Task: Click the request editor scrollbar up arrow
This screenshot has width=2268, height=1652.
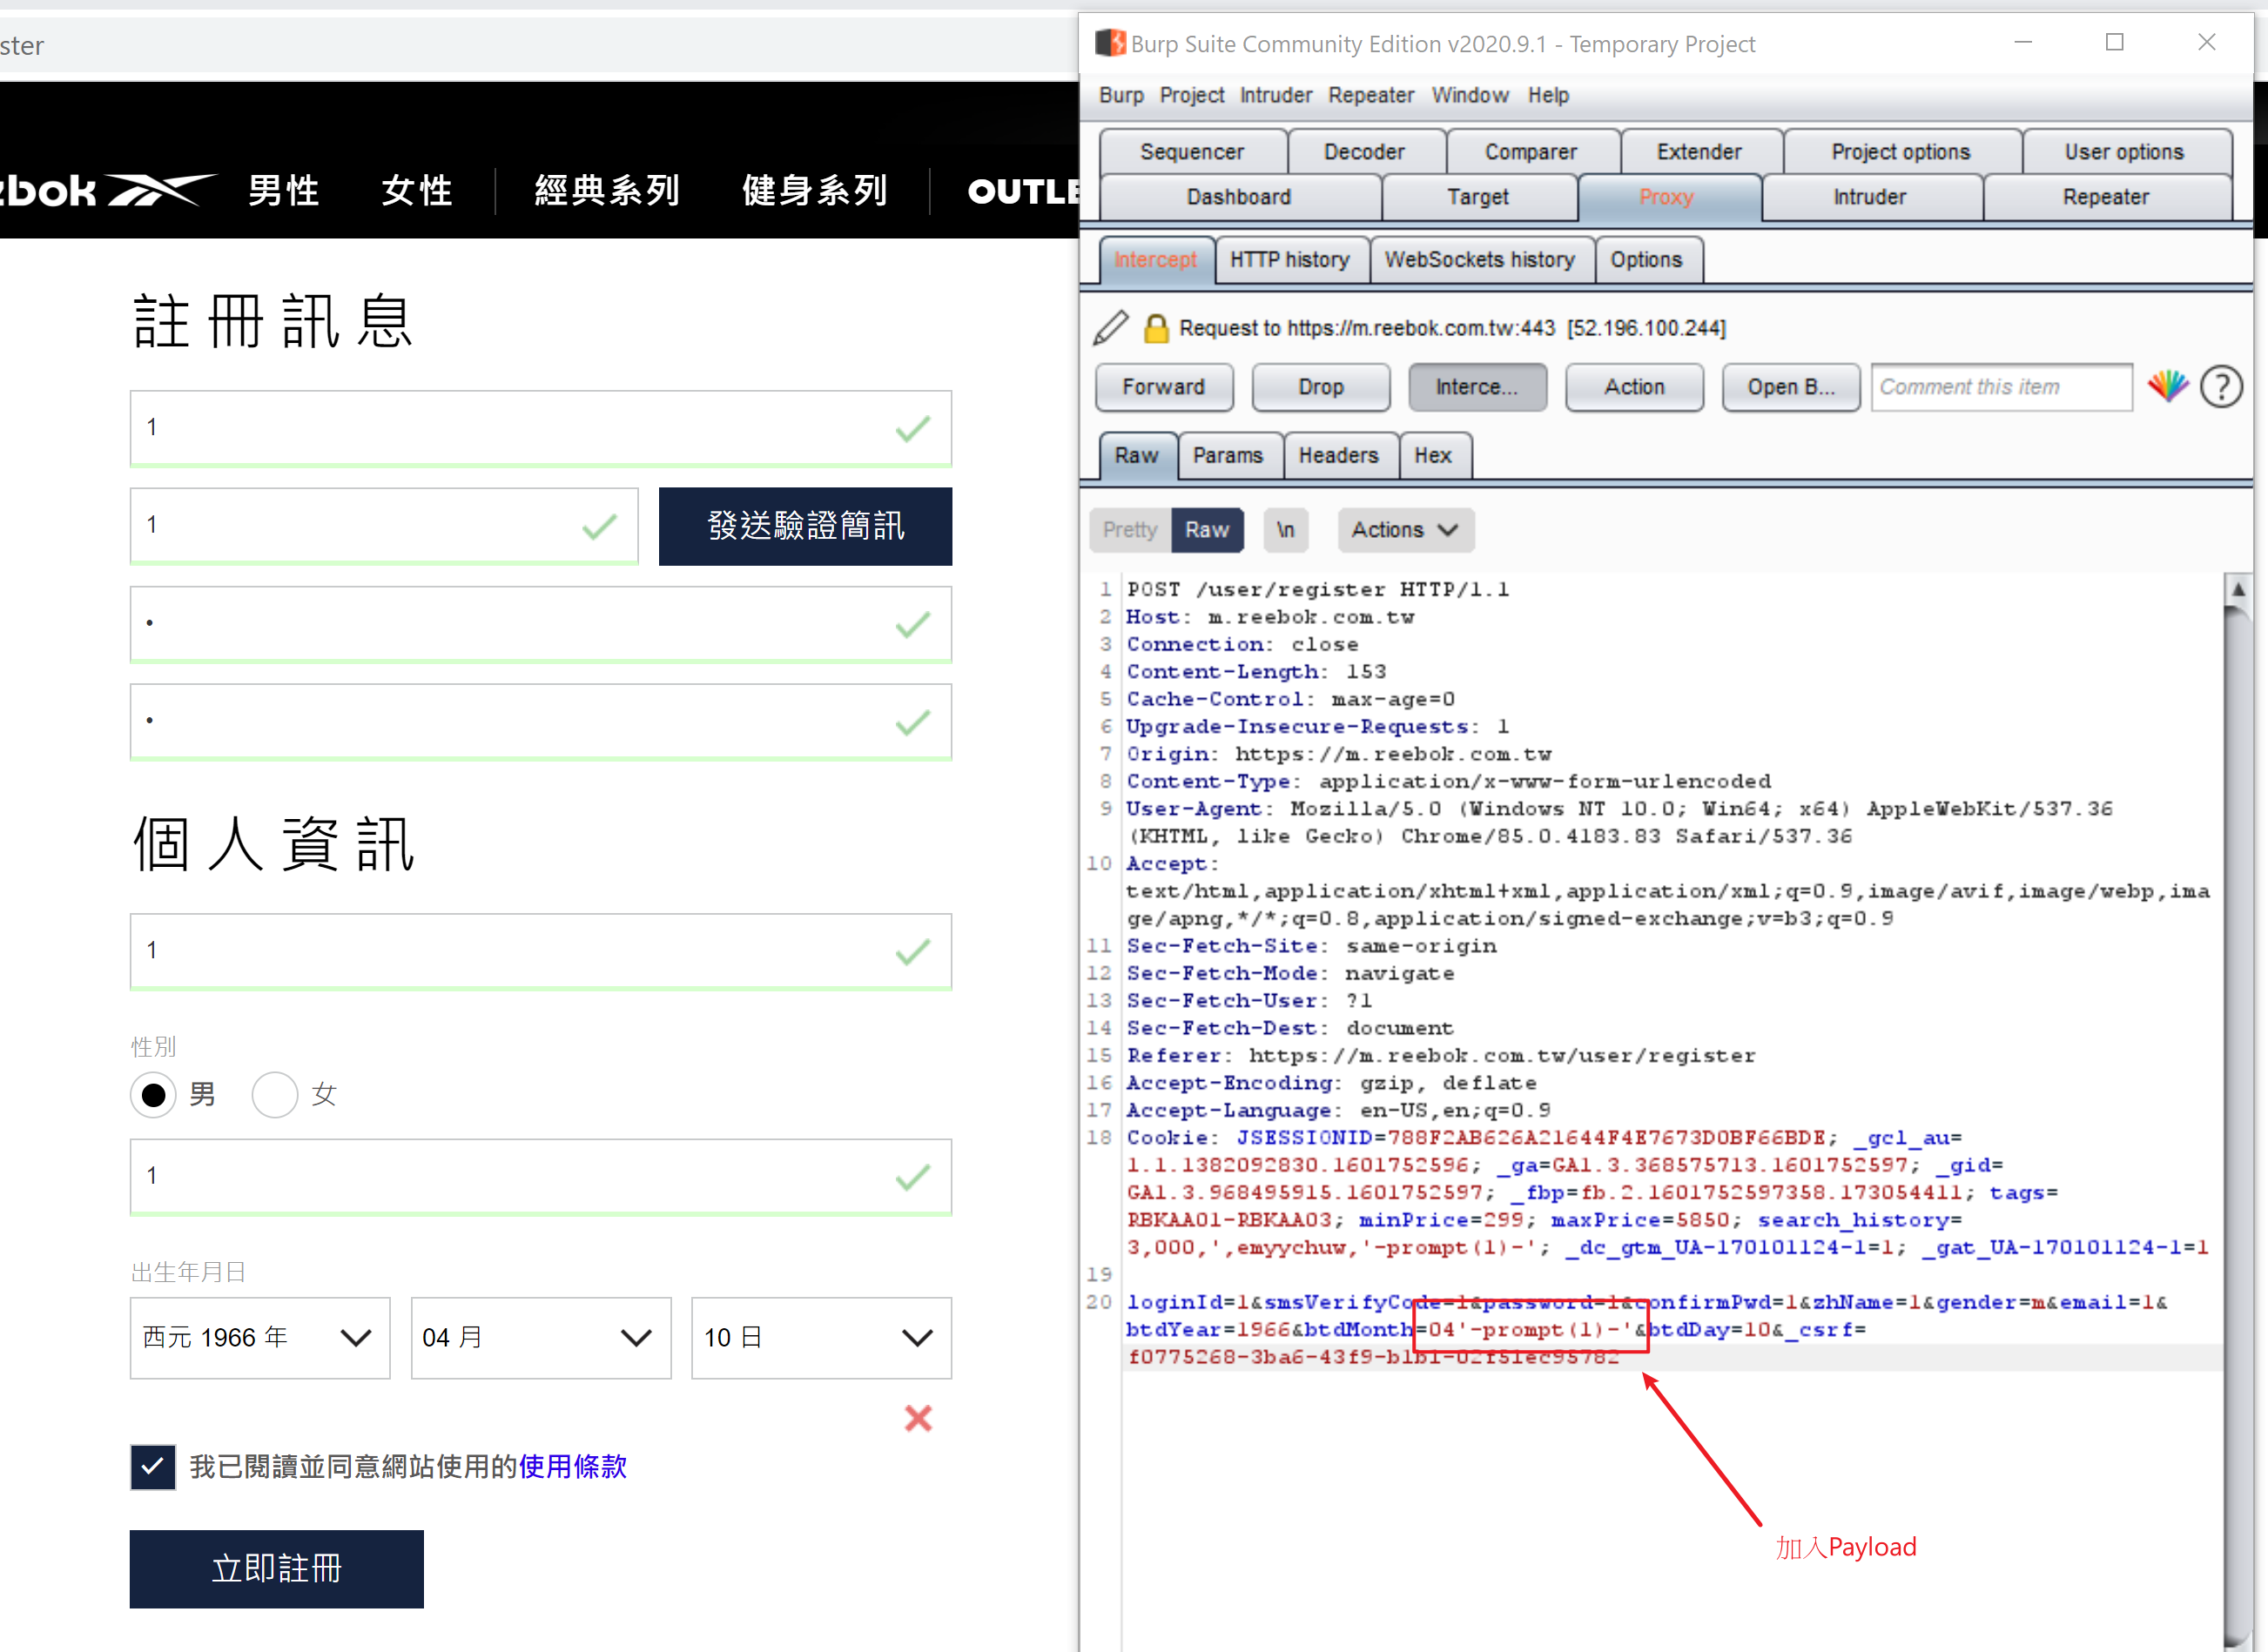Action: [x=2238, y=589]
